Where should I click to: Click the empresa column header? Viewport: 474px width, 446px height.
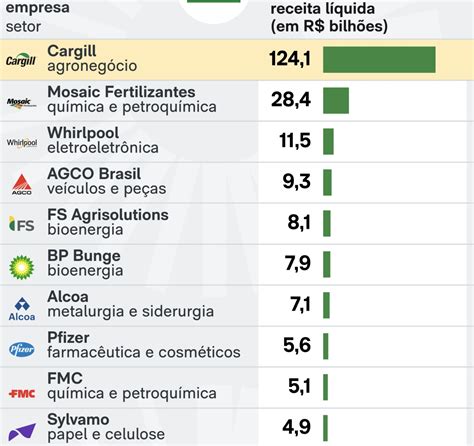38,7
